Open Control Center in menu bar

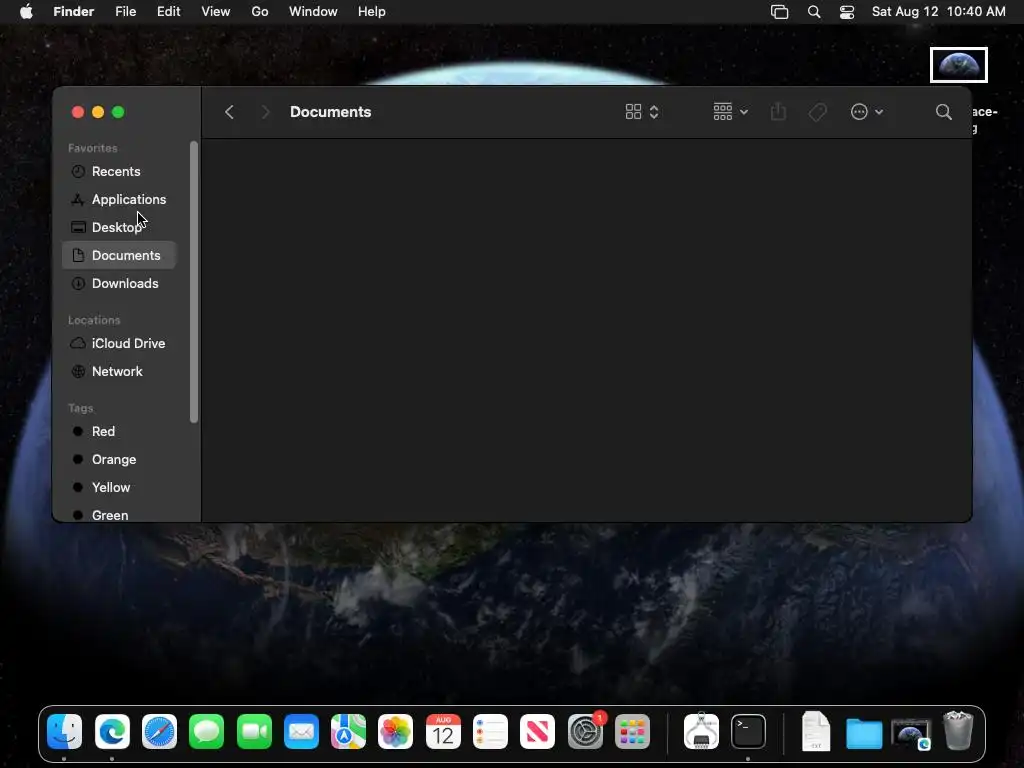tap(847, 12)
